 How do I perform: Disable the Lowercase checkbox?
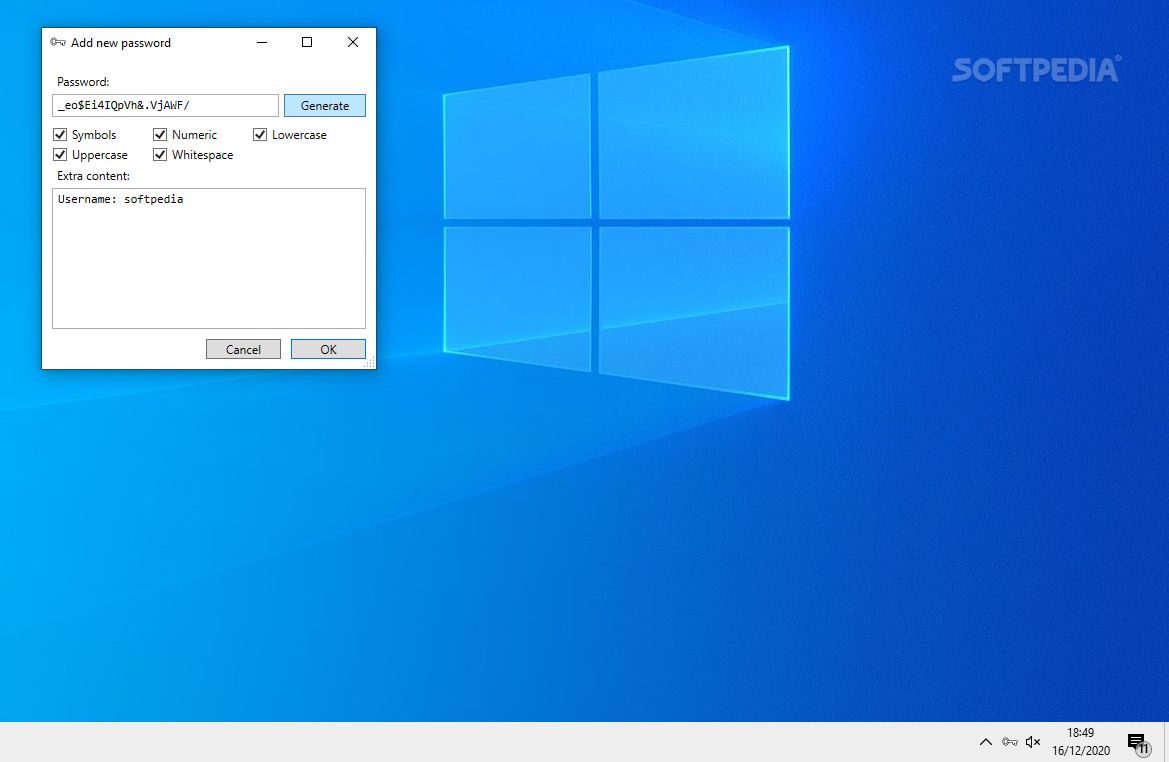[x=260, y=135]
